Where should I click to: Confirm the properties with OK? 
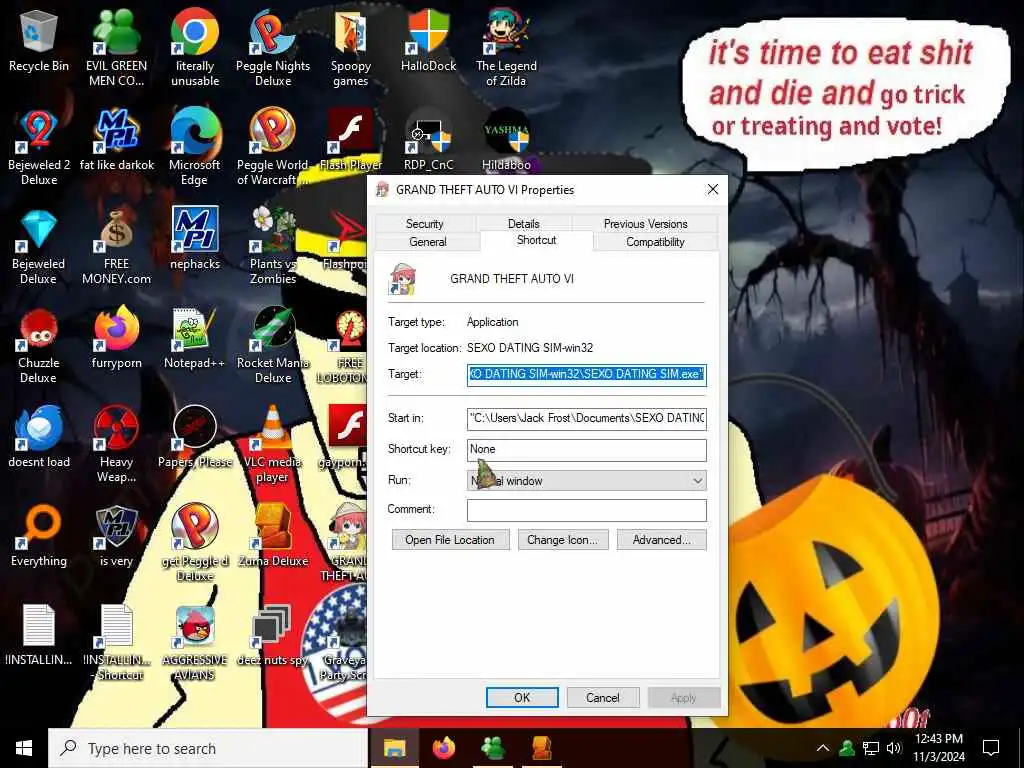coord(522,697)
